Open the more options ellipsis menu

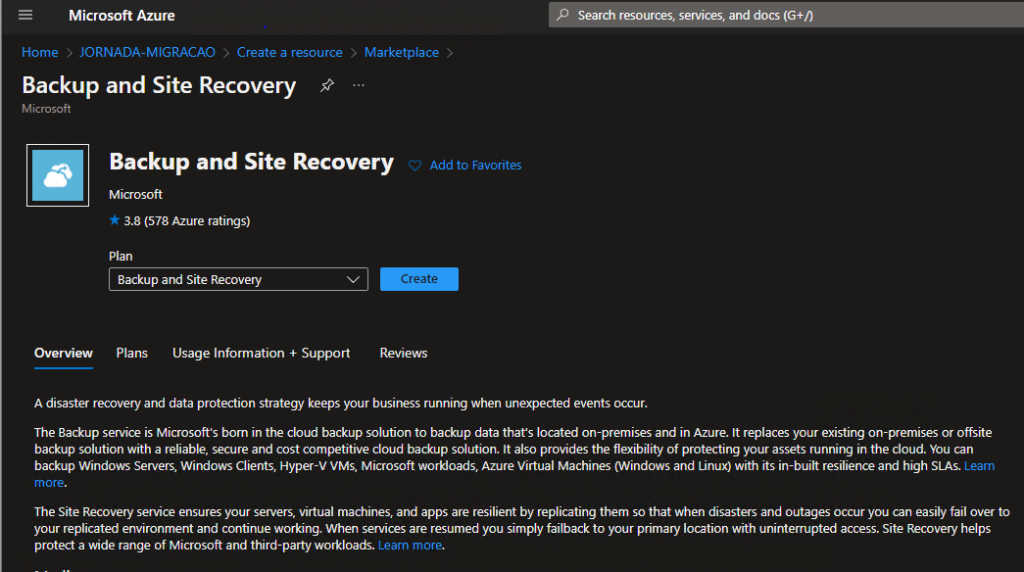pyautogui.click(x=359, y=86)
